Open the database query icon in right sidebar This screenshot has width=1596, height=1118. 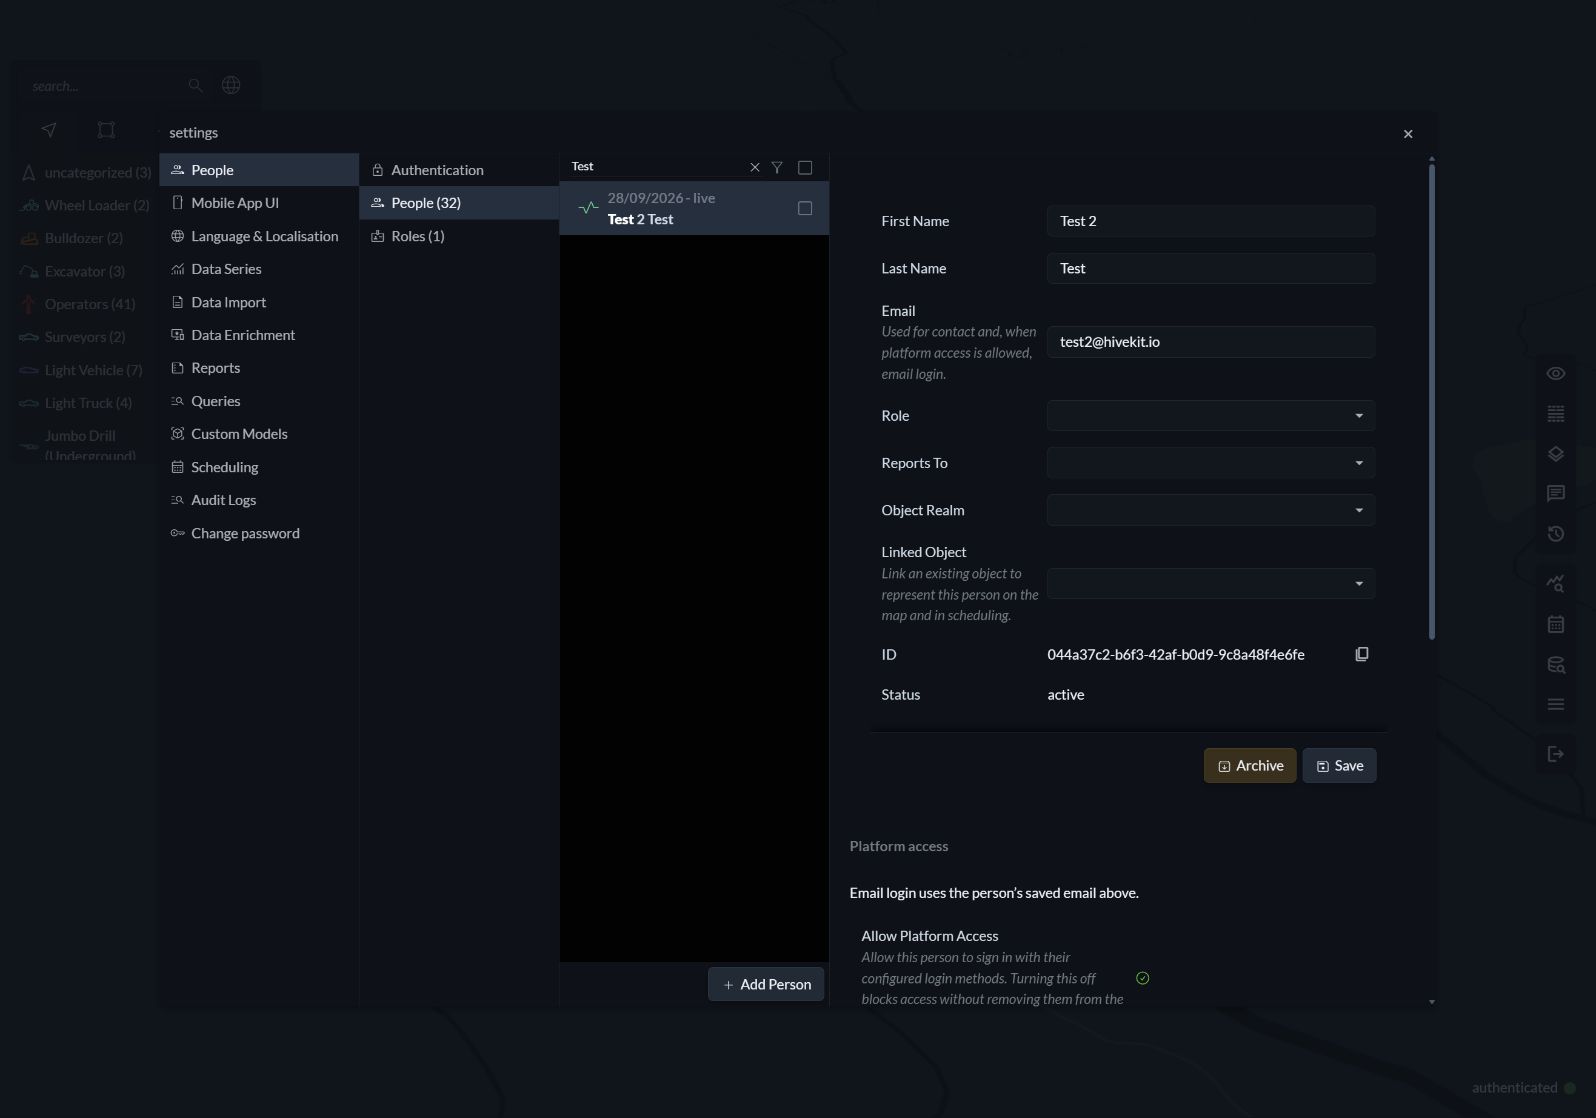(1556, 664)
